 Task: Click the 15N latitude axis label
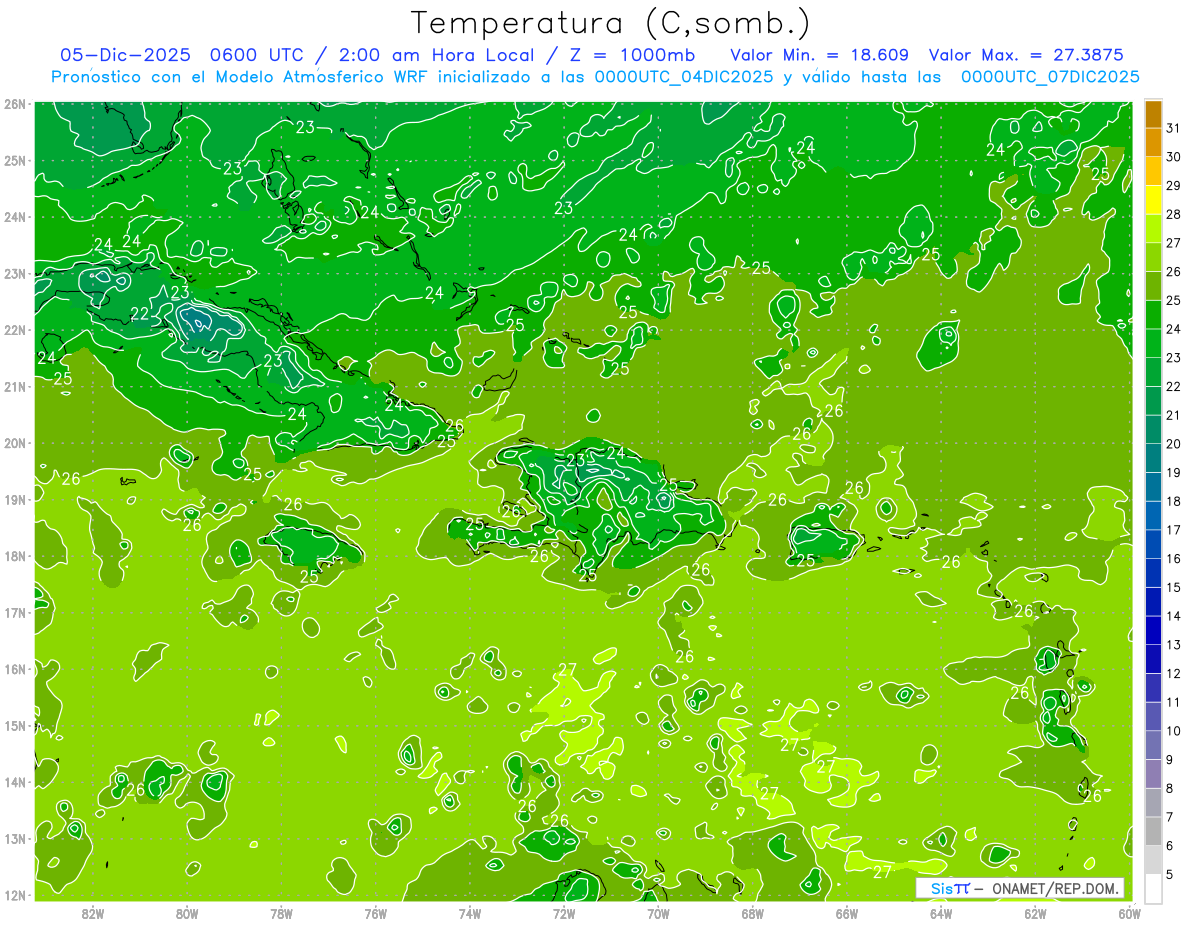click(x=15, y=725)
